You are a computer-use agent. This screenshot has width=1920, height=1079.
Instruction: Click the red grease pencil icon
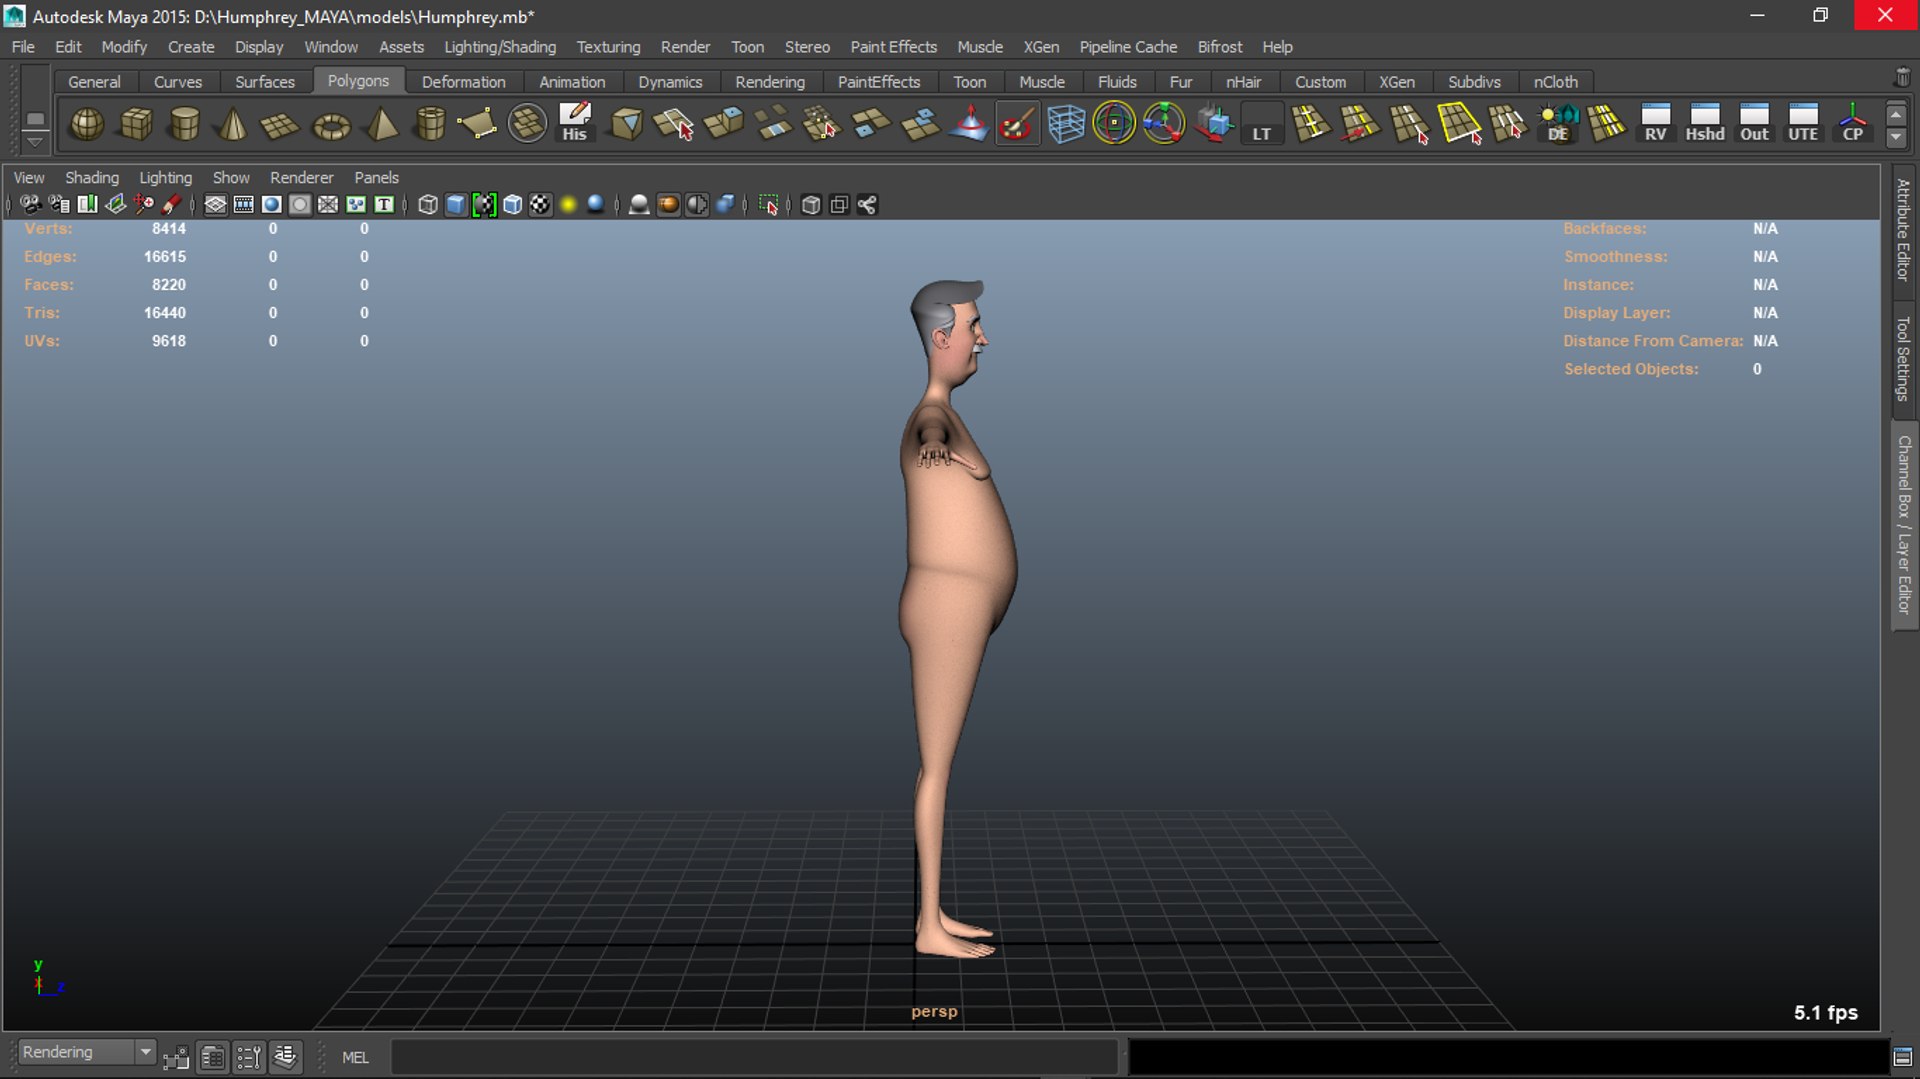tap(171, 205)
